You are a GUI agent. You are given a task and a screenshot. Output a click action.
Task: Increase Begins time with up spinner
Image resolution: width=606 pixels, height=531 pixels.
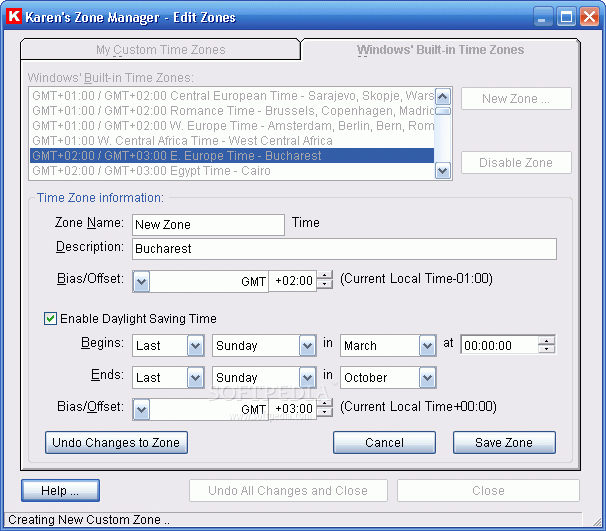pos(546,340)
